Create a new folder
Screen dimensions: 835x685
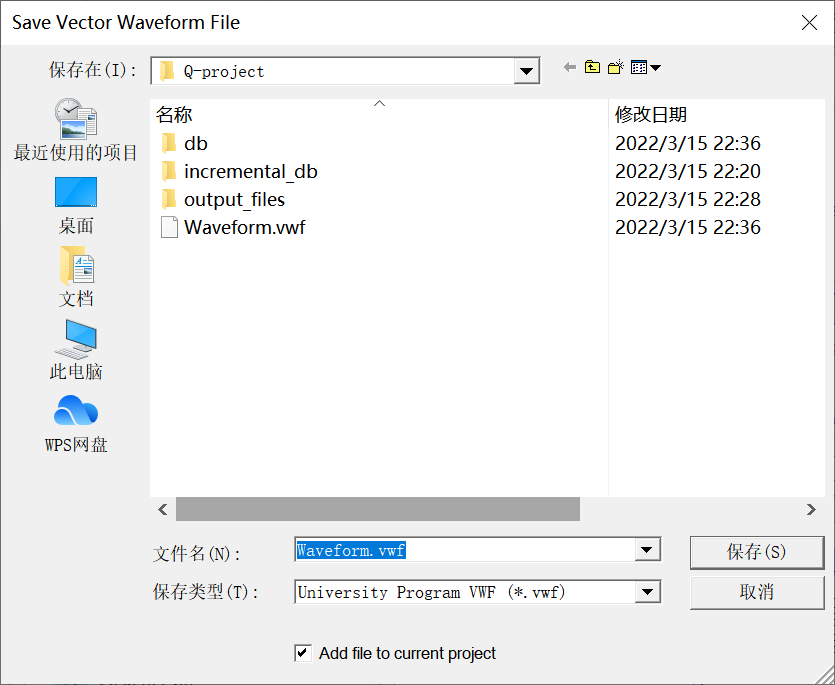coord(616,67)
